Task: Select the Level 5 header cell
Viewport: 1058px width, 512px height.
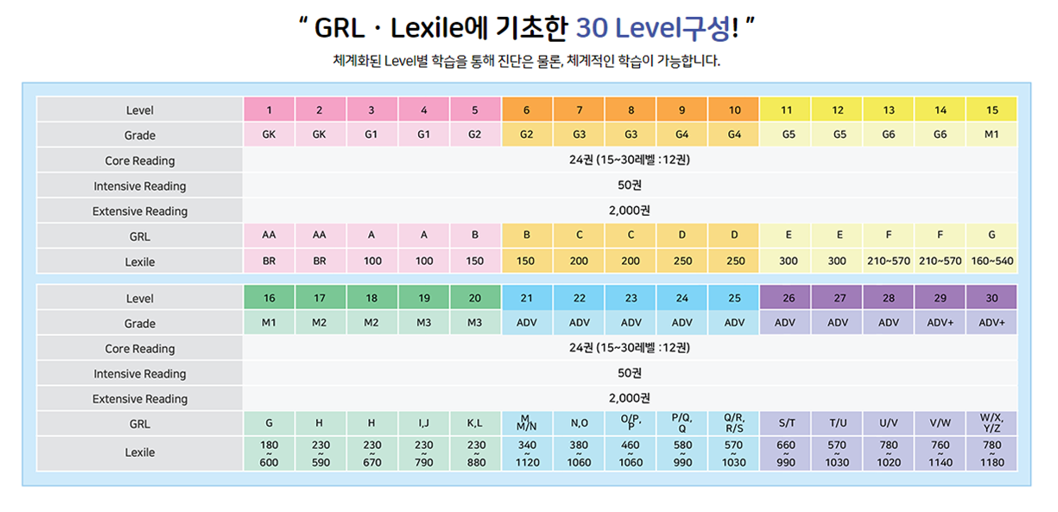Action: coord(476,109)
